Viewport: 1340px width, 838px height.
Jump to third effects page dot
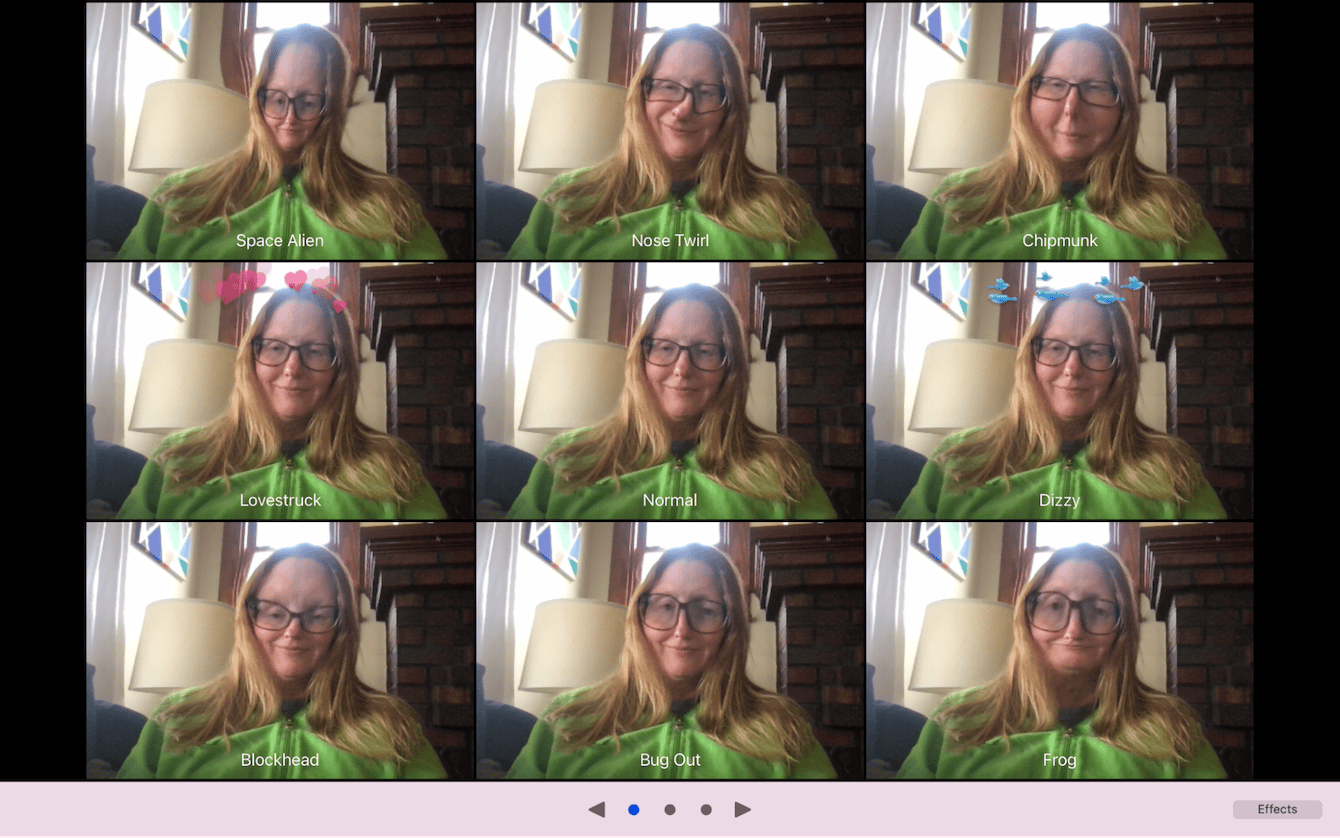pos(706,809)
